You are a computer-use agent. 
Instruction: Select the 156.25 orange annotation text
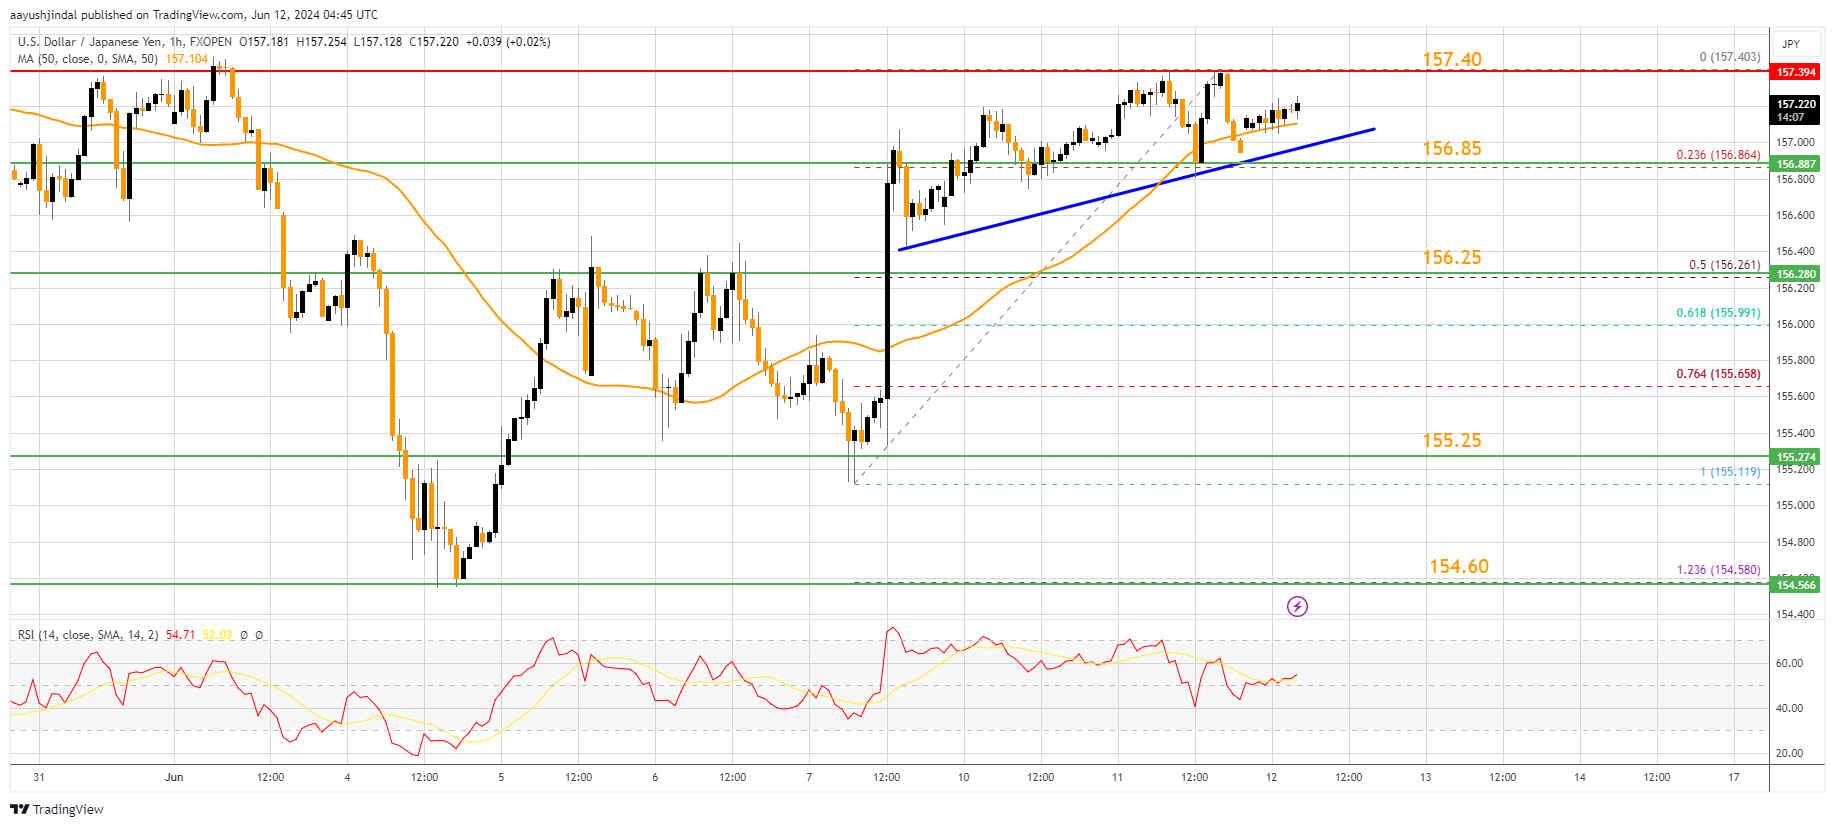tap(1452, 258)
